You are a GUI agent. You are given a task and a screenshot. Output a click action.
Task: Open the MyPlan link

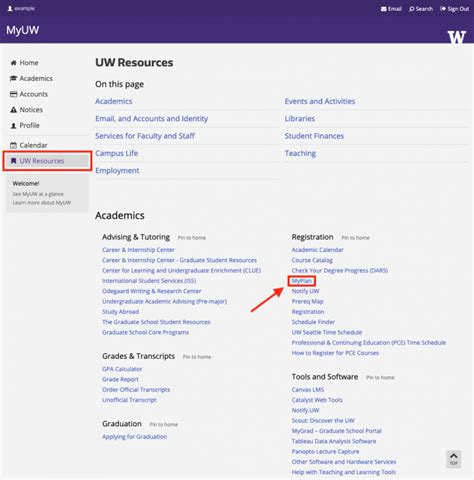tap(302, 281)
